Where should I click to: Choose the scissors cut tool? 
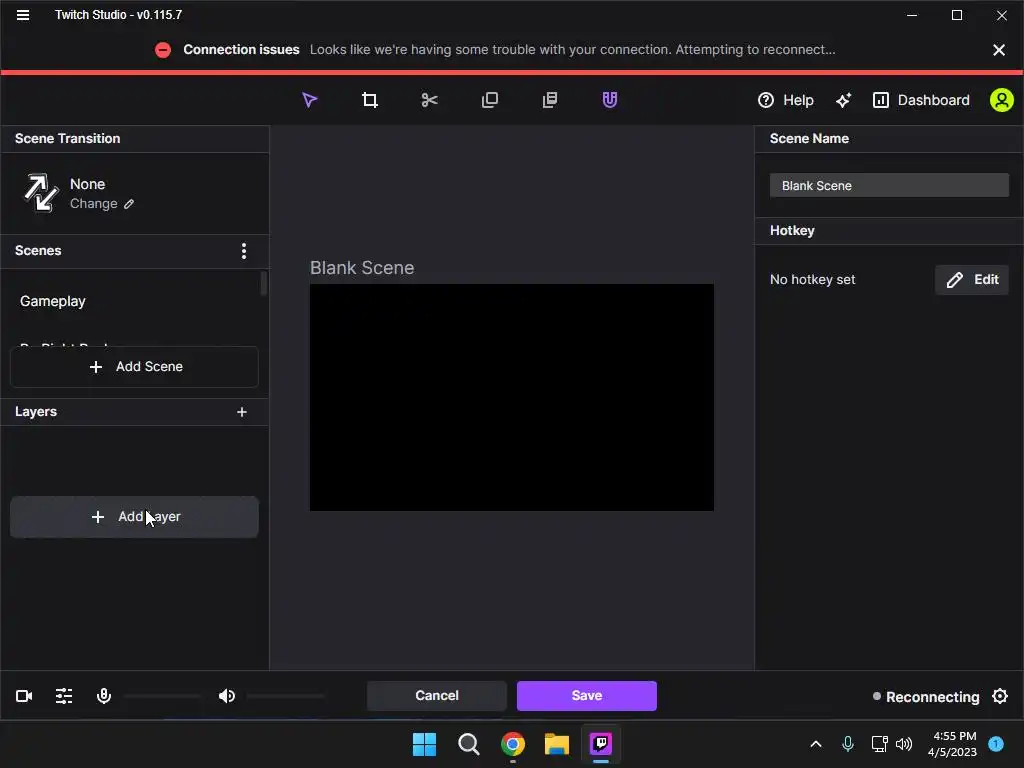(429, 100)
